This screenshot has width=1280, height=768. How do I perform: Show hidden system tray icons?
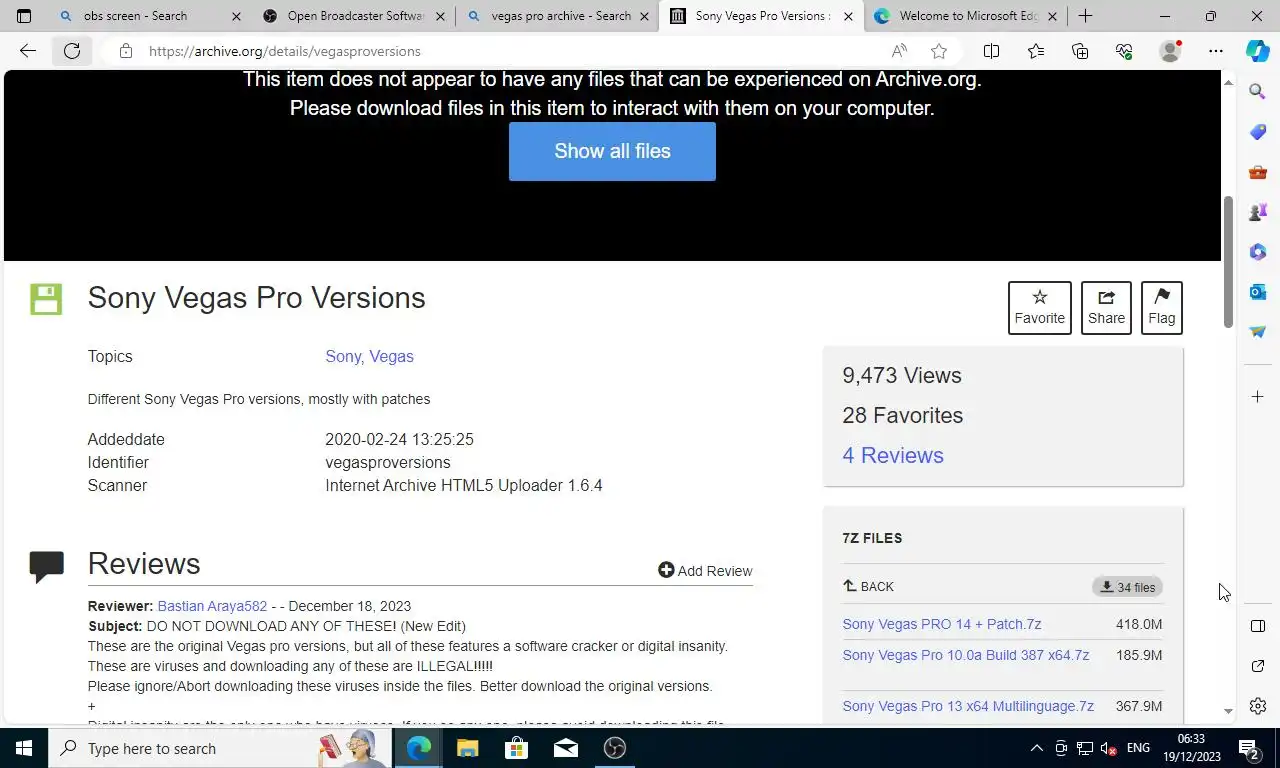tap(1037, 748)
